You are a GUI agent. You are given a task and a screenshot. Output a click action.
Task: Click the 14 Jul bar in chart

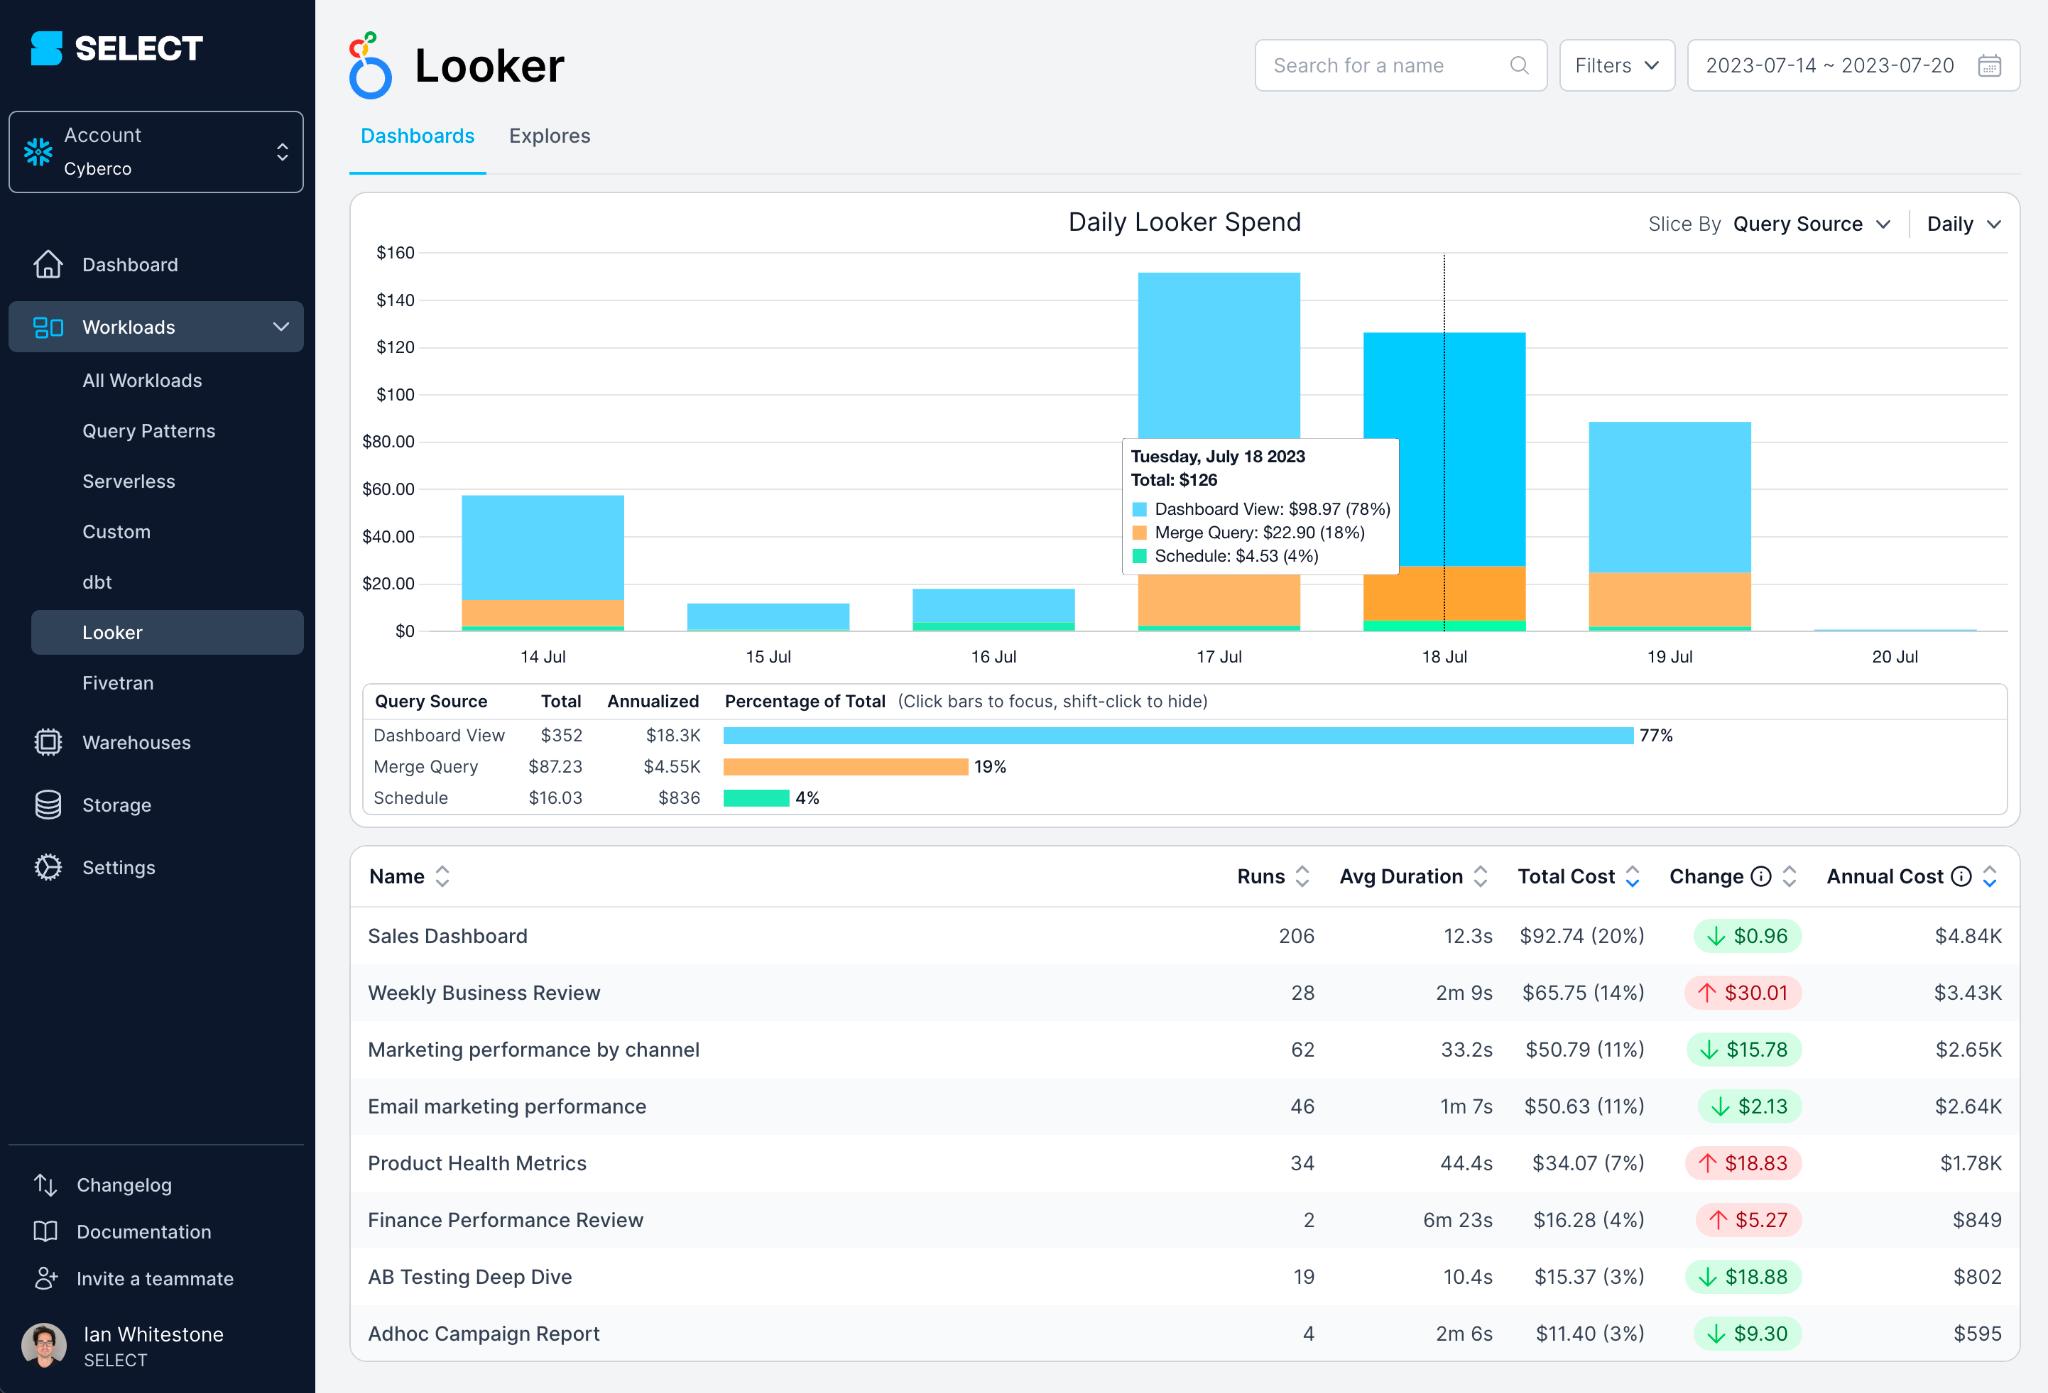point(543,563)
